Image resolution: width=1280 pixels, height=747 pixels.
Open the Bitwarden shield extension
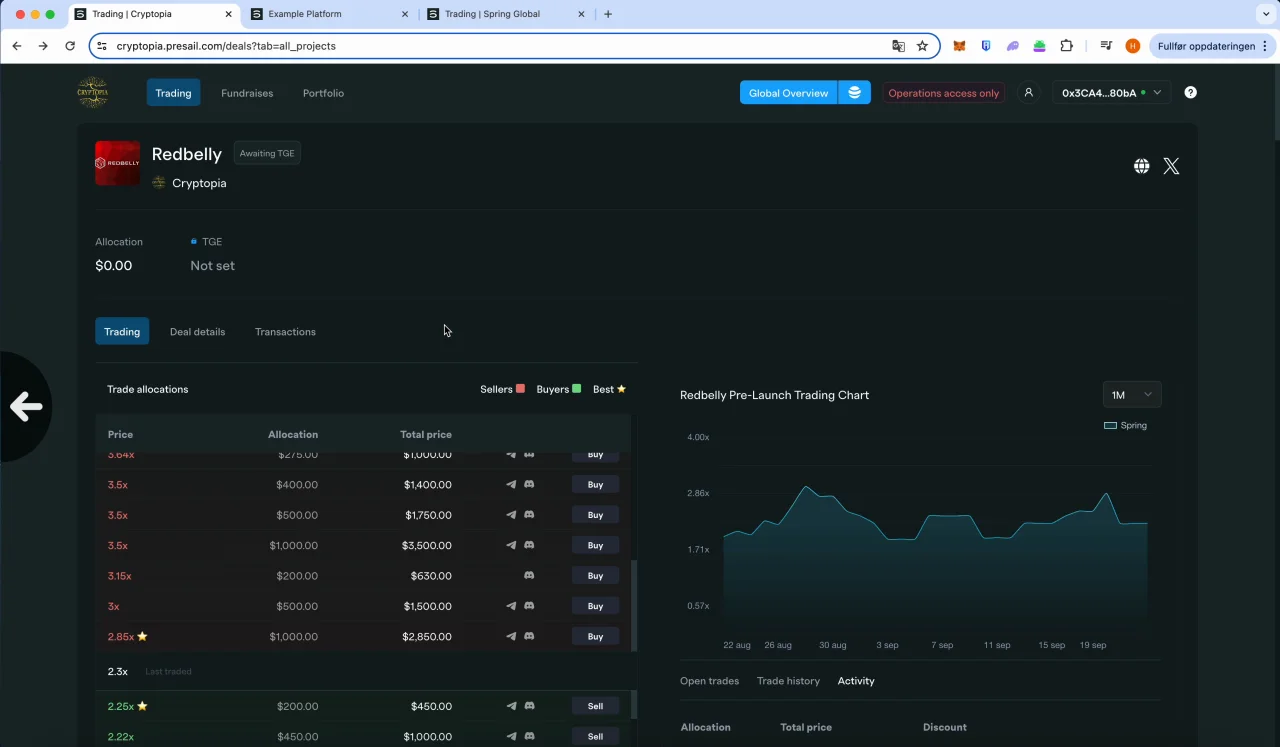(986, 46)
